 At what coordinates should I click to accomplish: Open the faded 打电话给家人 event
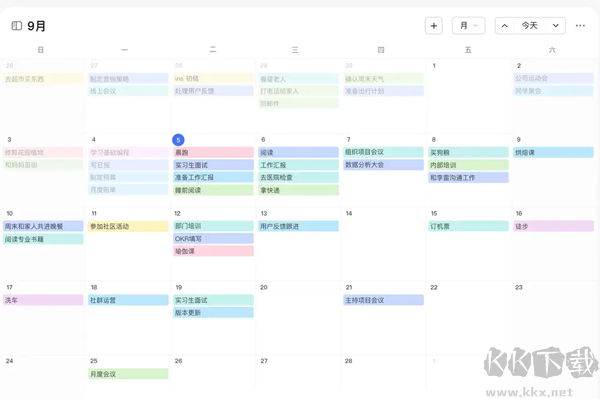298,91
